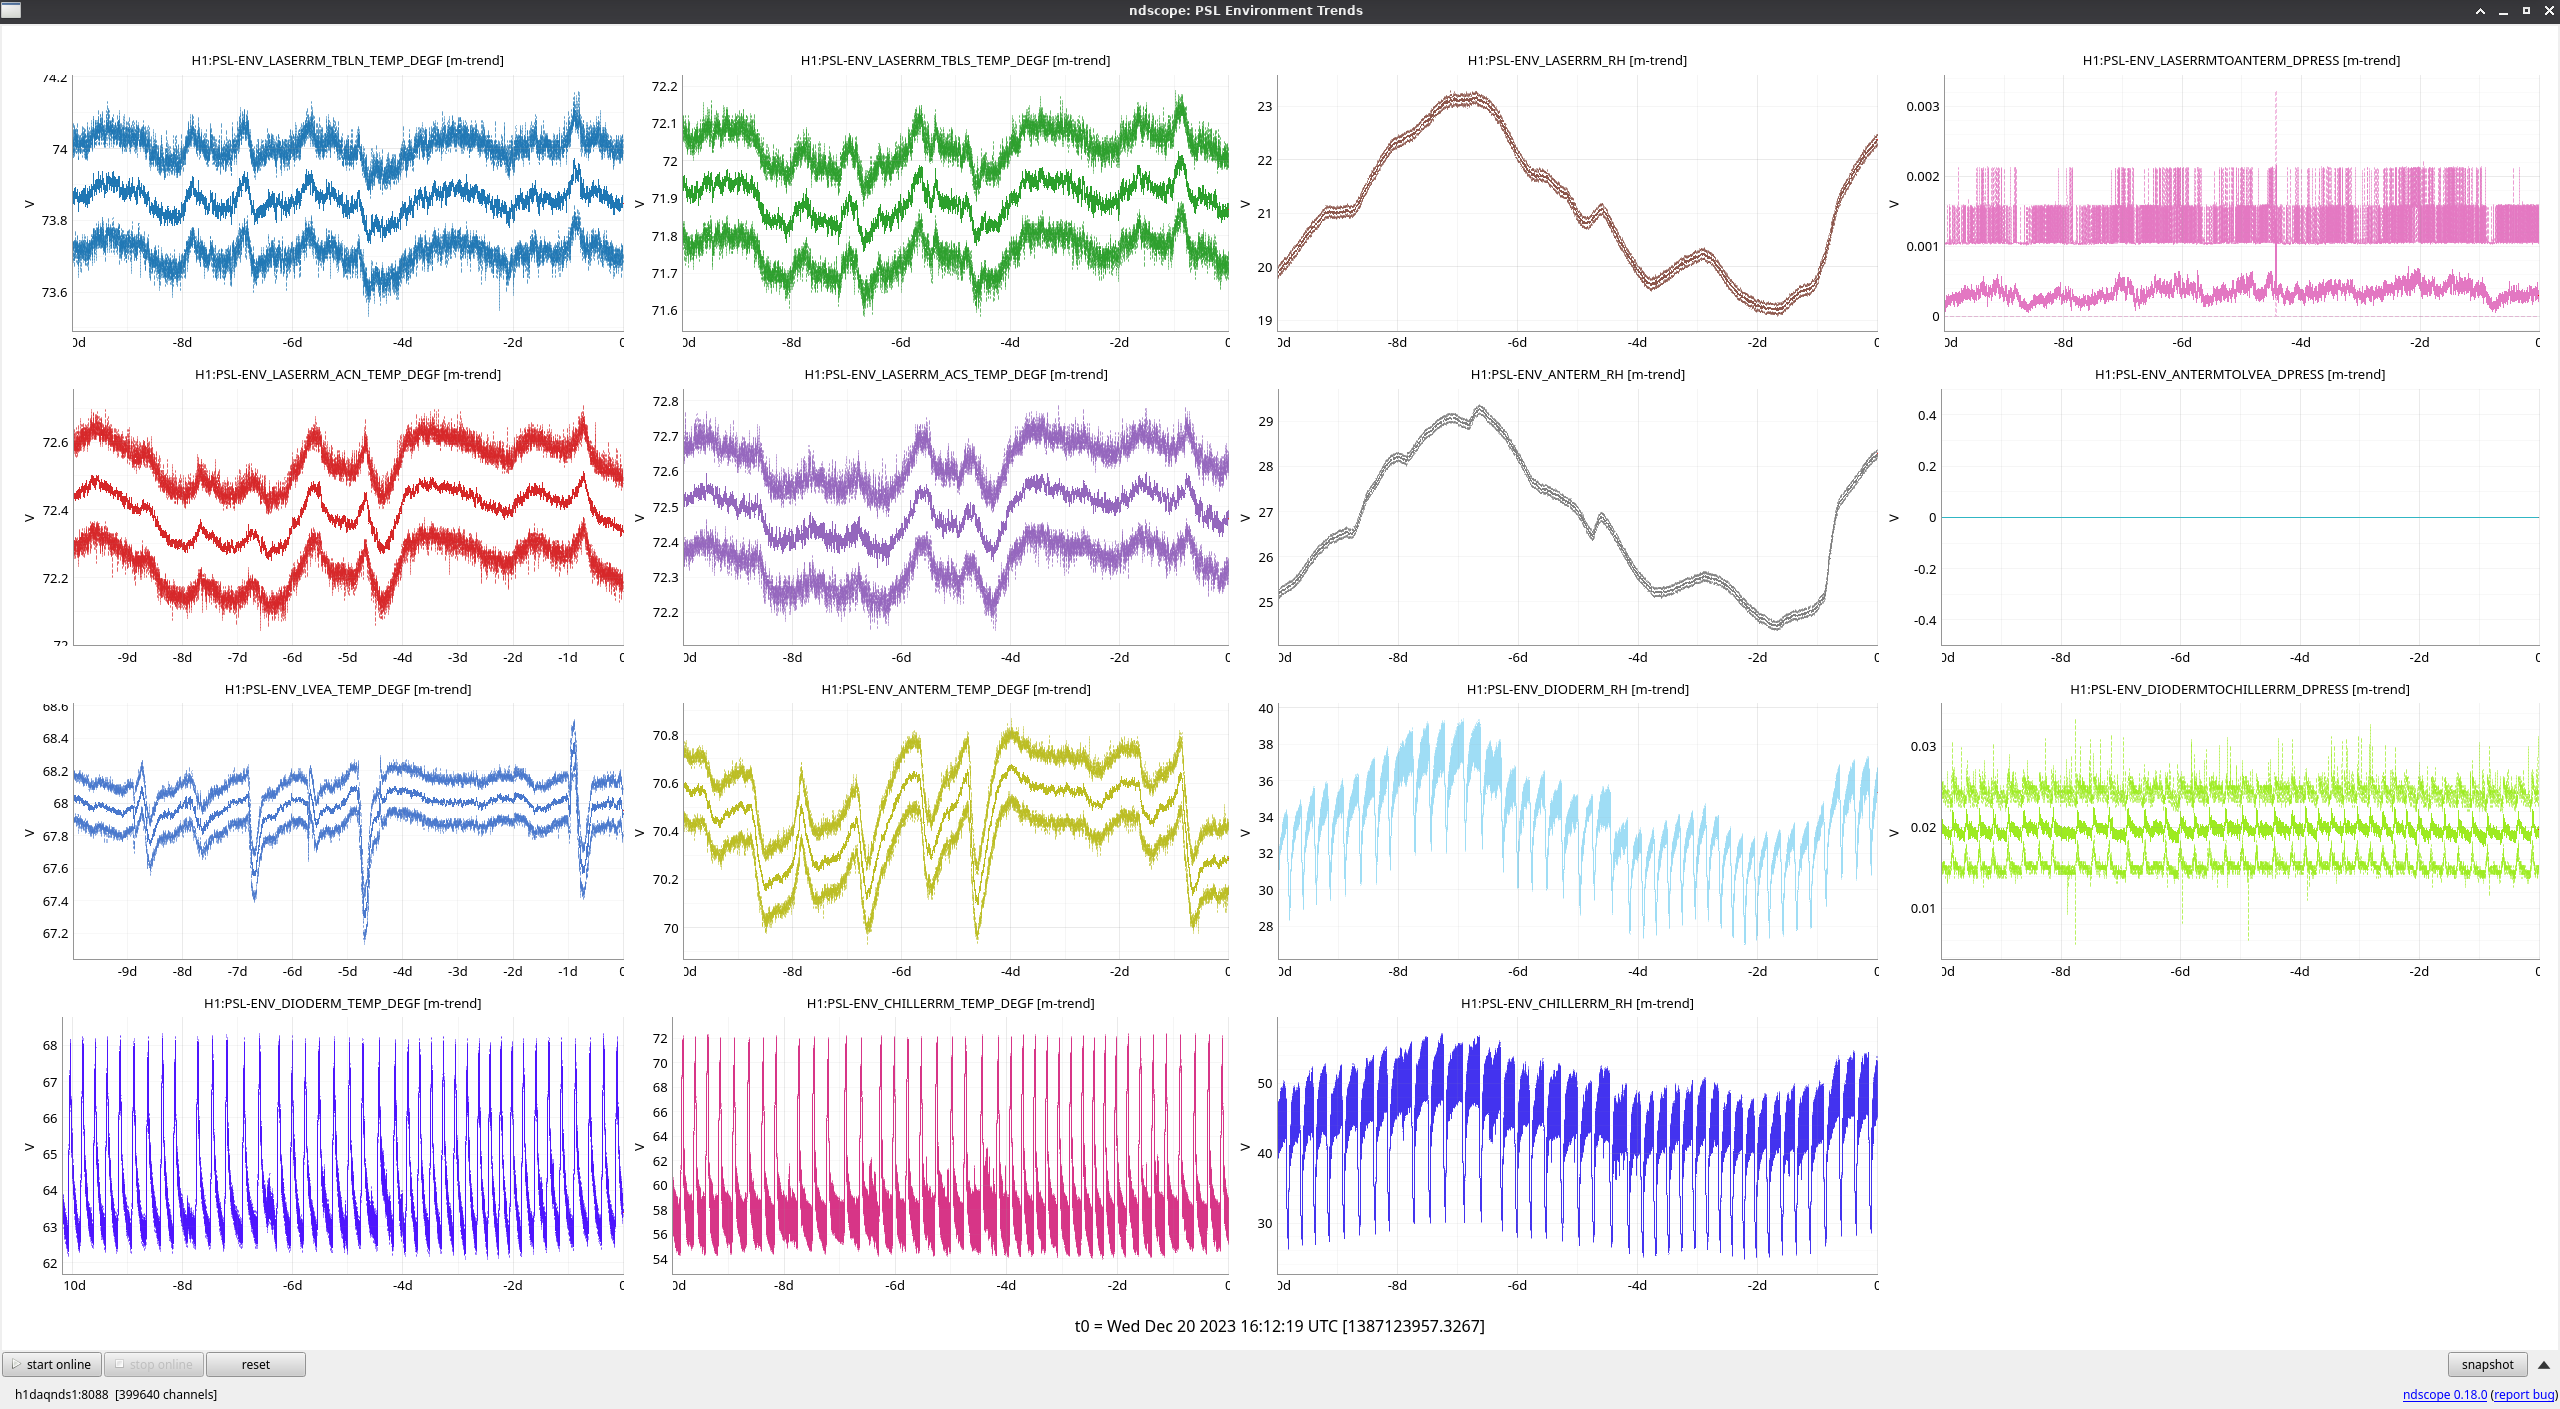The width and height of the screenshot is (2560, 1409).
Task: Open the window menu icon in title bar
Action: click(x=11, y=10)
